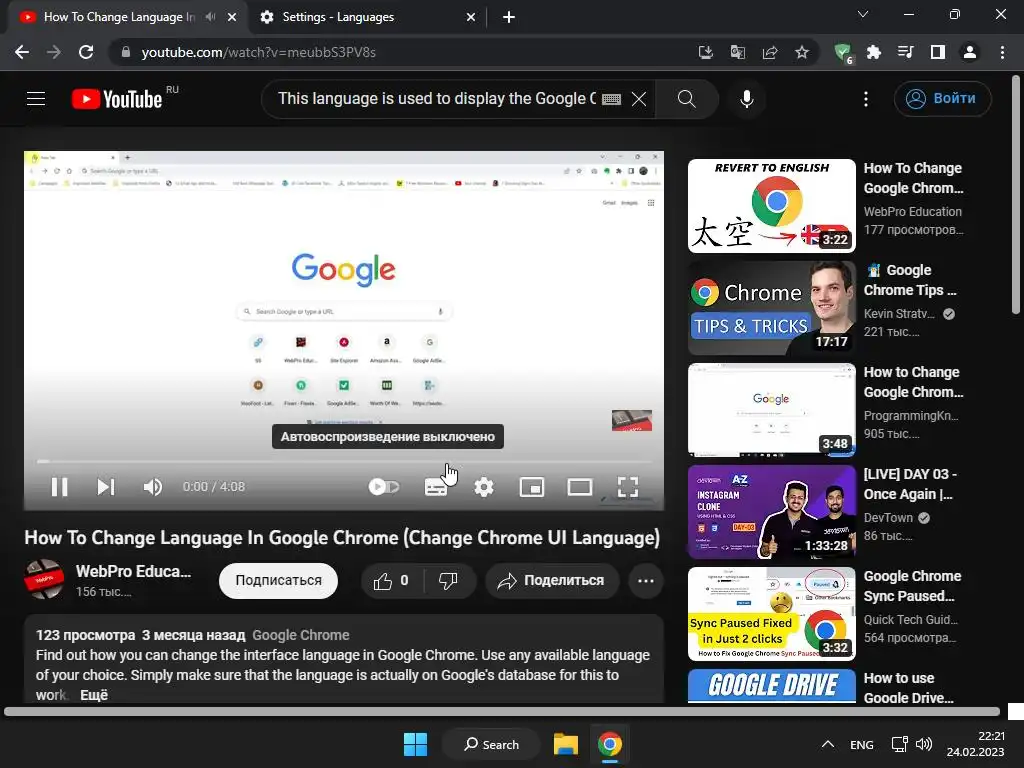The width and height of the screenshot is (1024, 768).
Task: Open How to use Google Drive video title
Action: [x=908, y=688]
